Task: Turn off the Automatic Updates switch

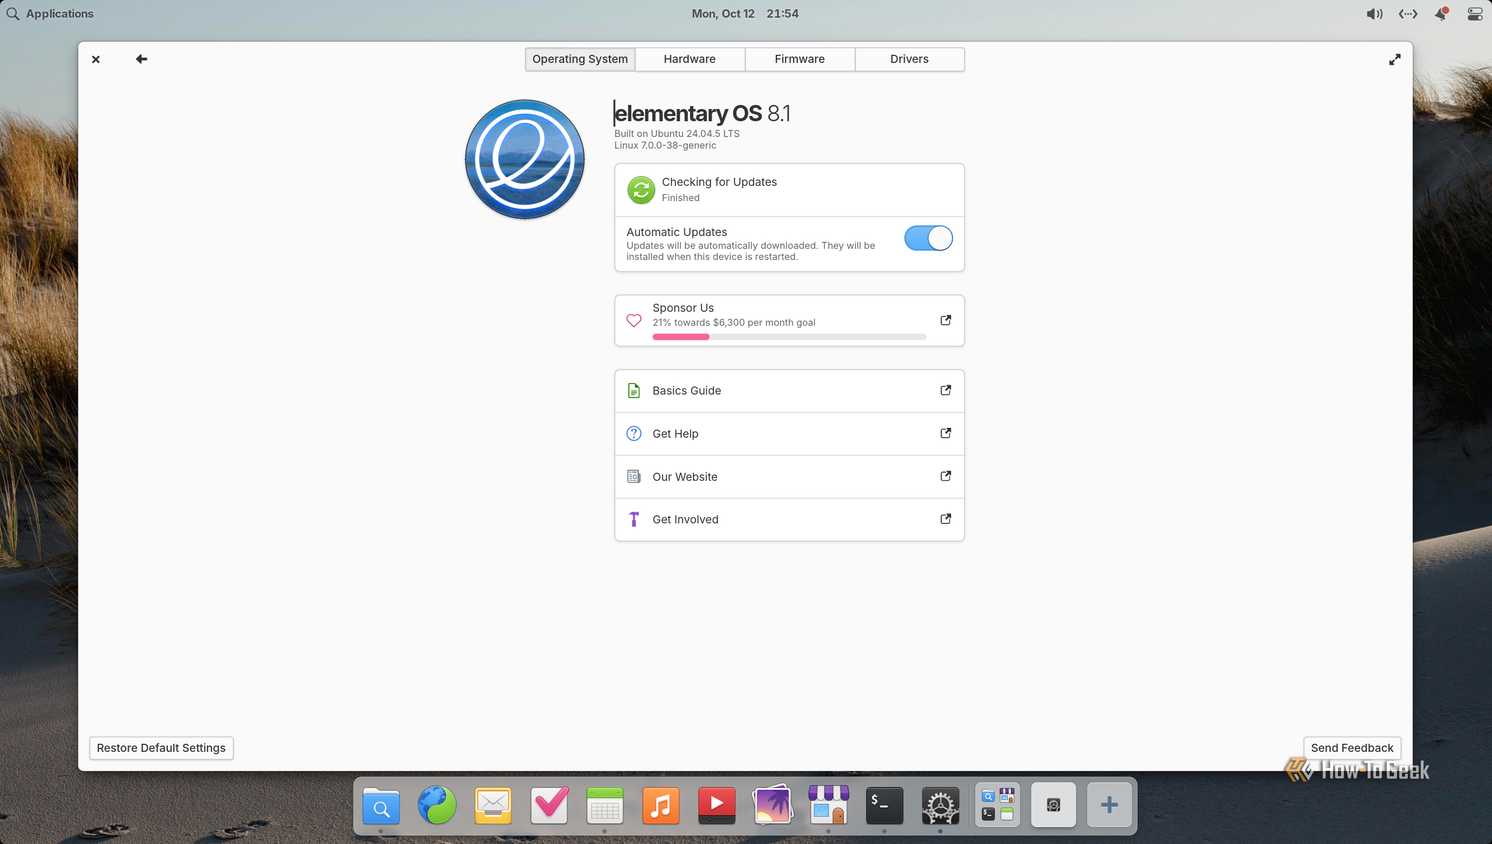Action: coord(928,238)
